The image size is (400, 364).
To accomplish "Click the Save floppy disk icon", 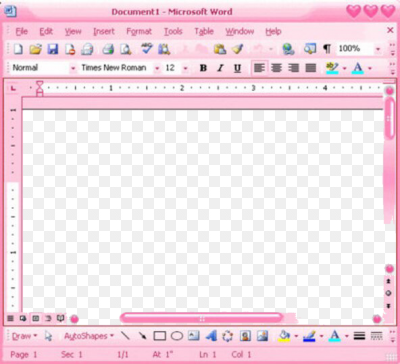I will pyautogui.click(x=53, y=49).
